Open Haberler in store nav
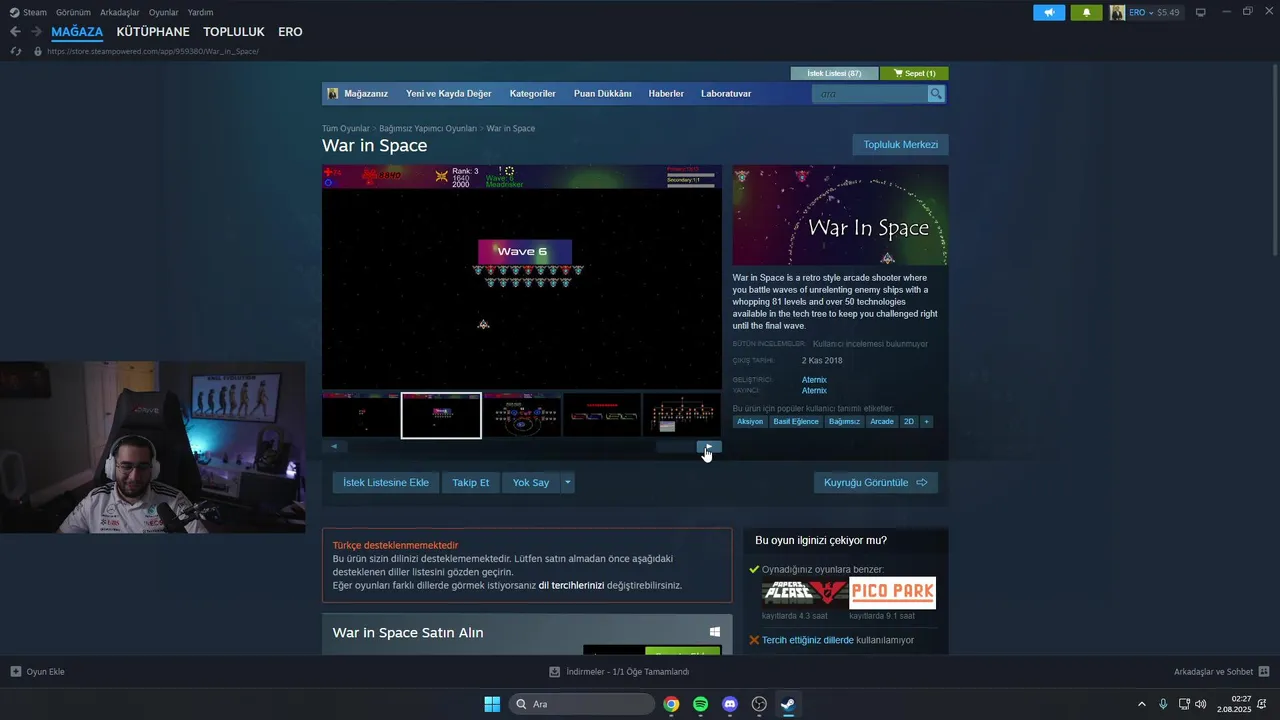Viewport: 1280px width, 720px height. [666, 93]
